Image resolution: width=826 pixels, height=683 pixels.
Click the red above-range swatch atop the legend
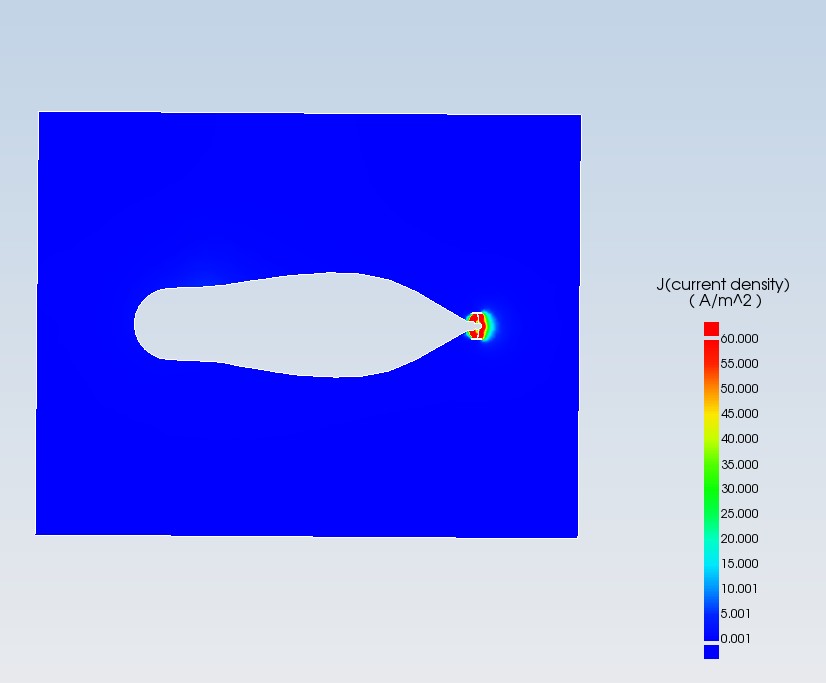[711, 329]
